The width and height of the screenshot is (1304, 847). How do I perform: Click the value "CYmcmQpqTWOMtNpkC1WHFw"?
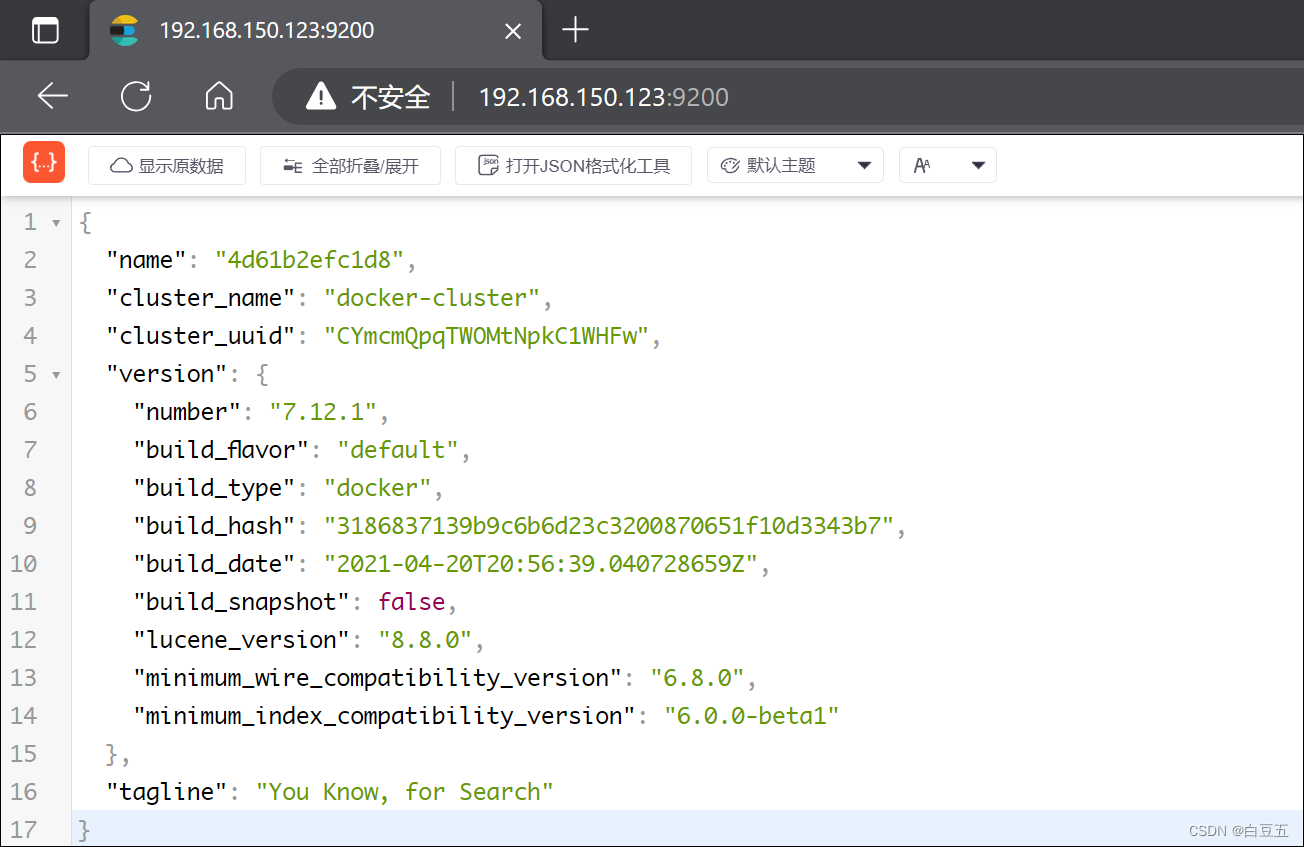click(486, 336)
